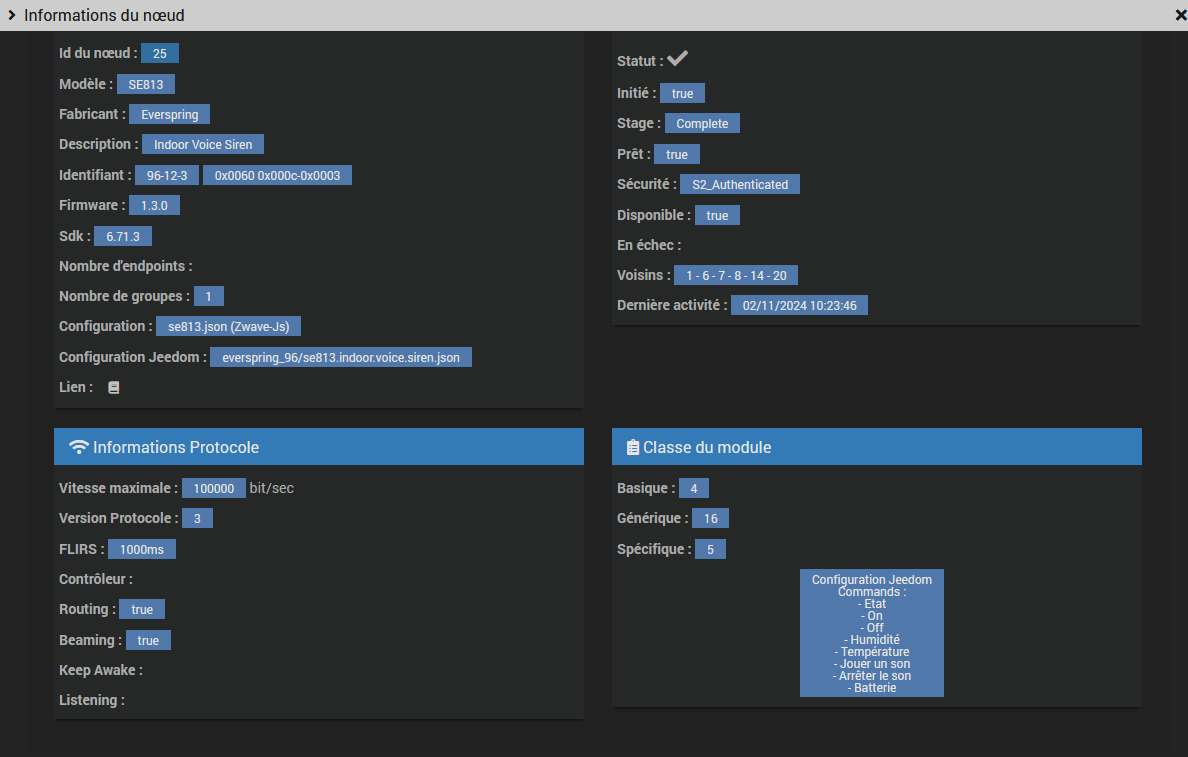The image size is (1188, 757).
Task: Click the Listening label
Action: click(92, 700)
